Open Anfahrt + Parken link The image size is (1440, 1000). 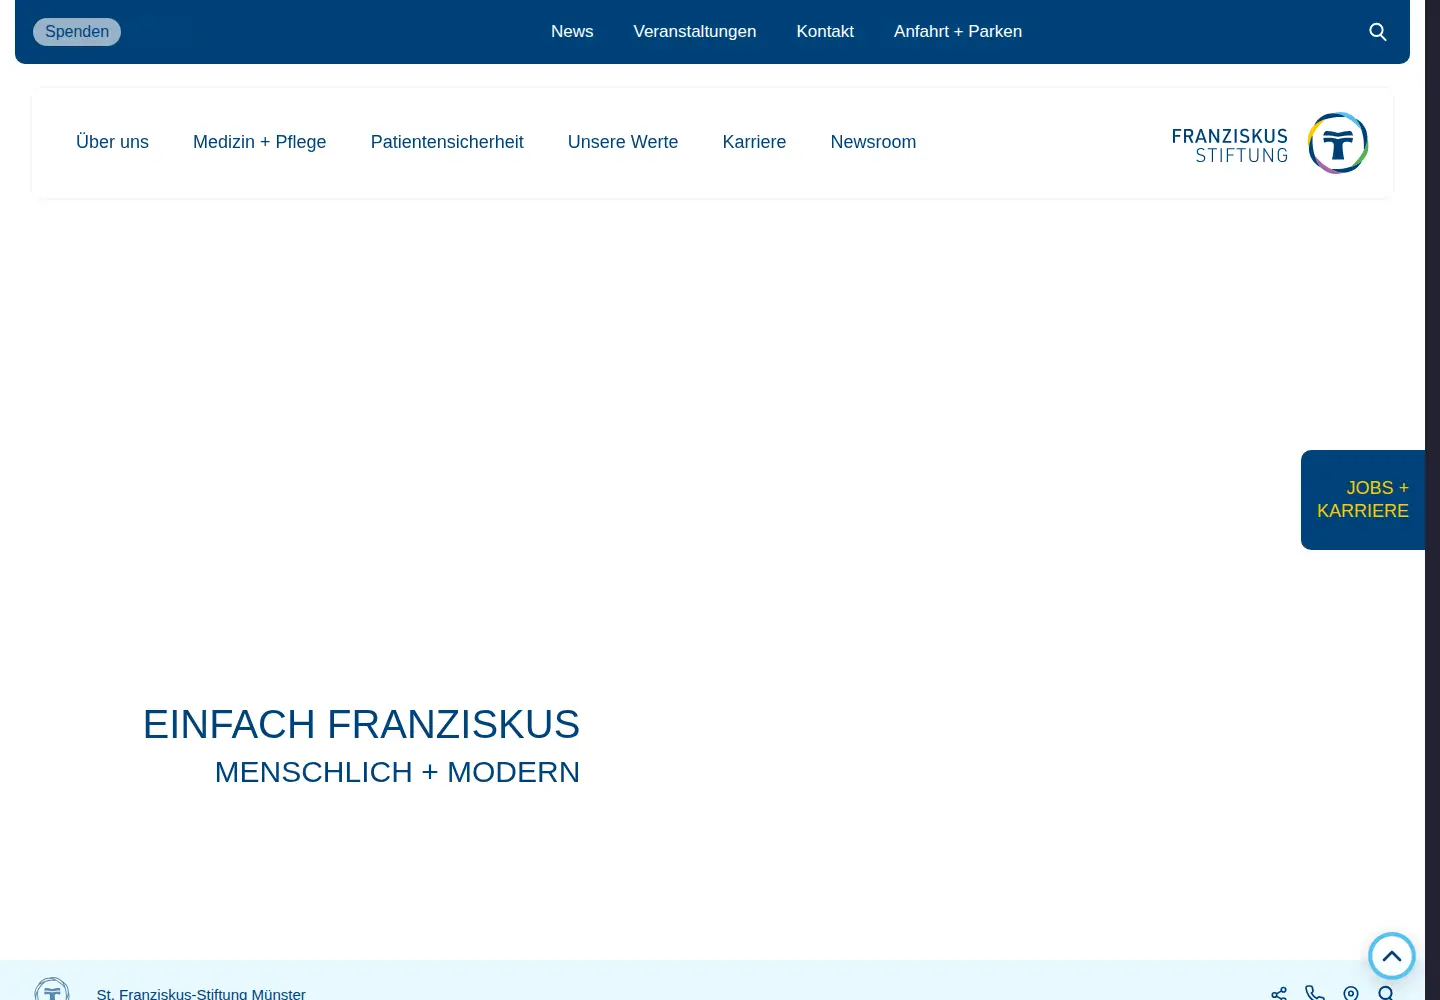point(958,32)
